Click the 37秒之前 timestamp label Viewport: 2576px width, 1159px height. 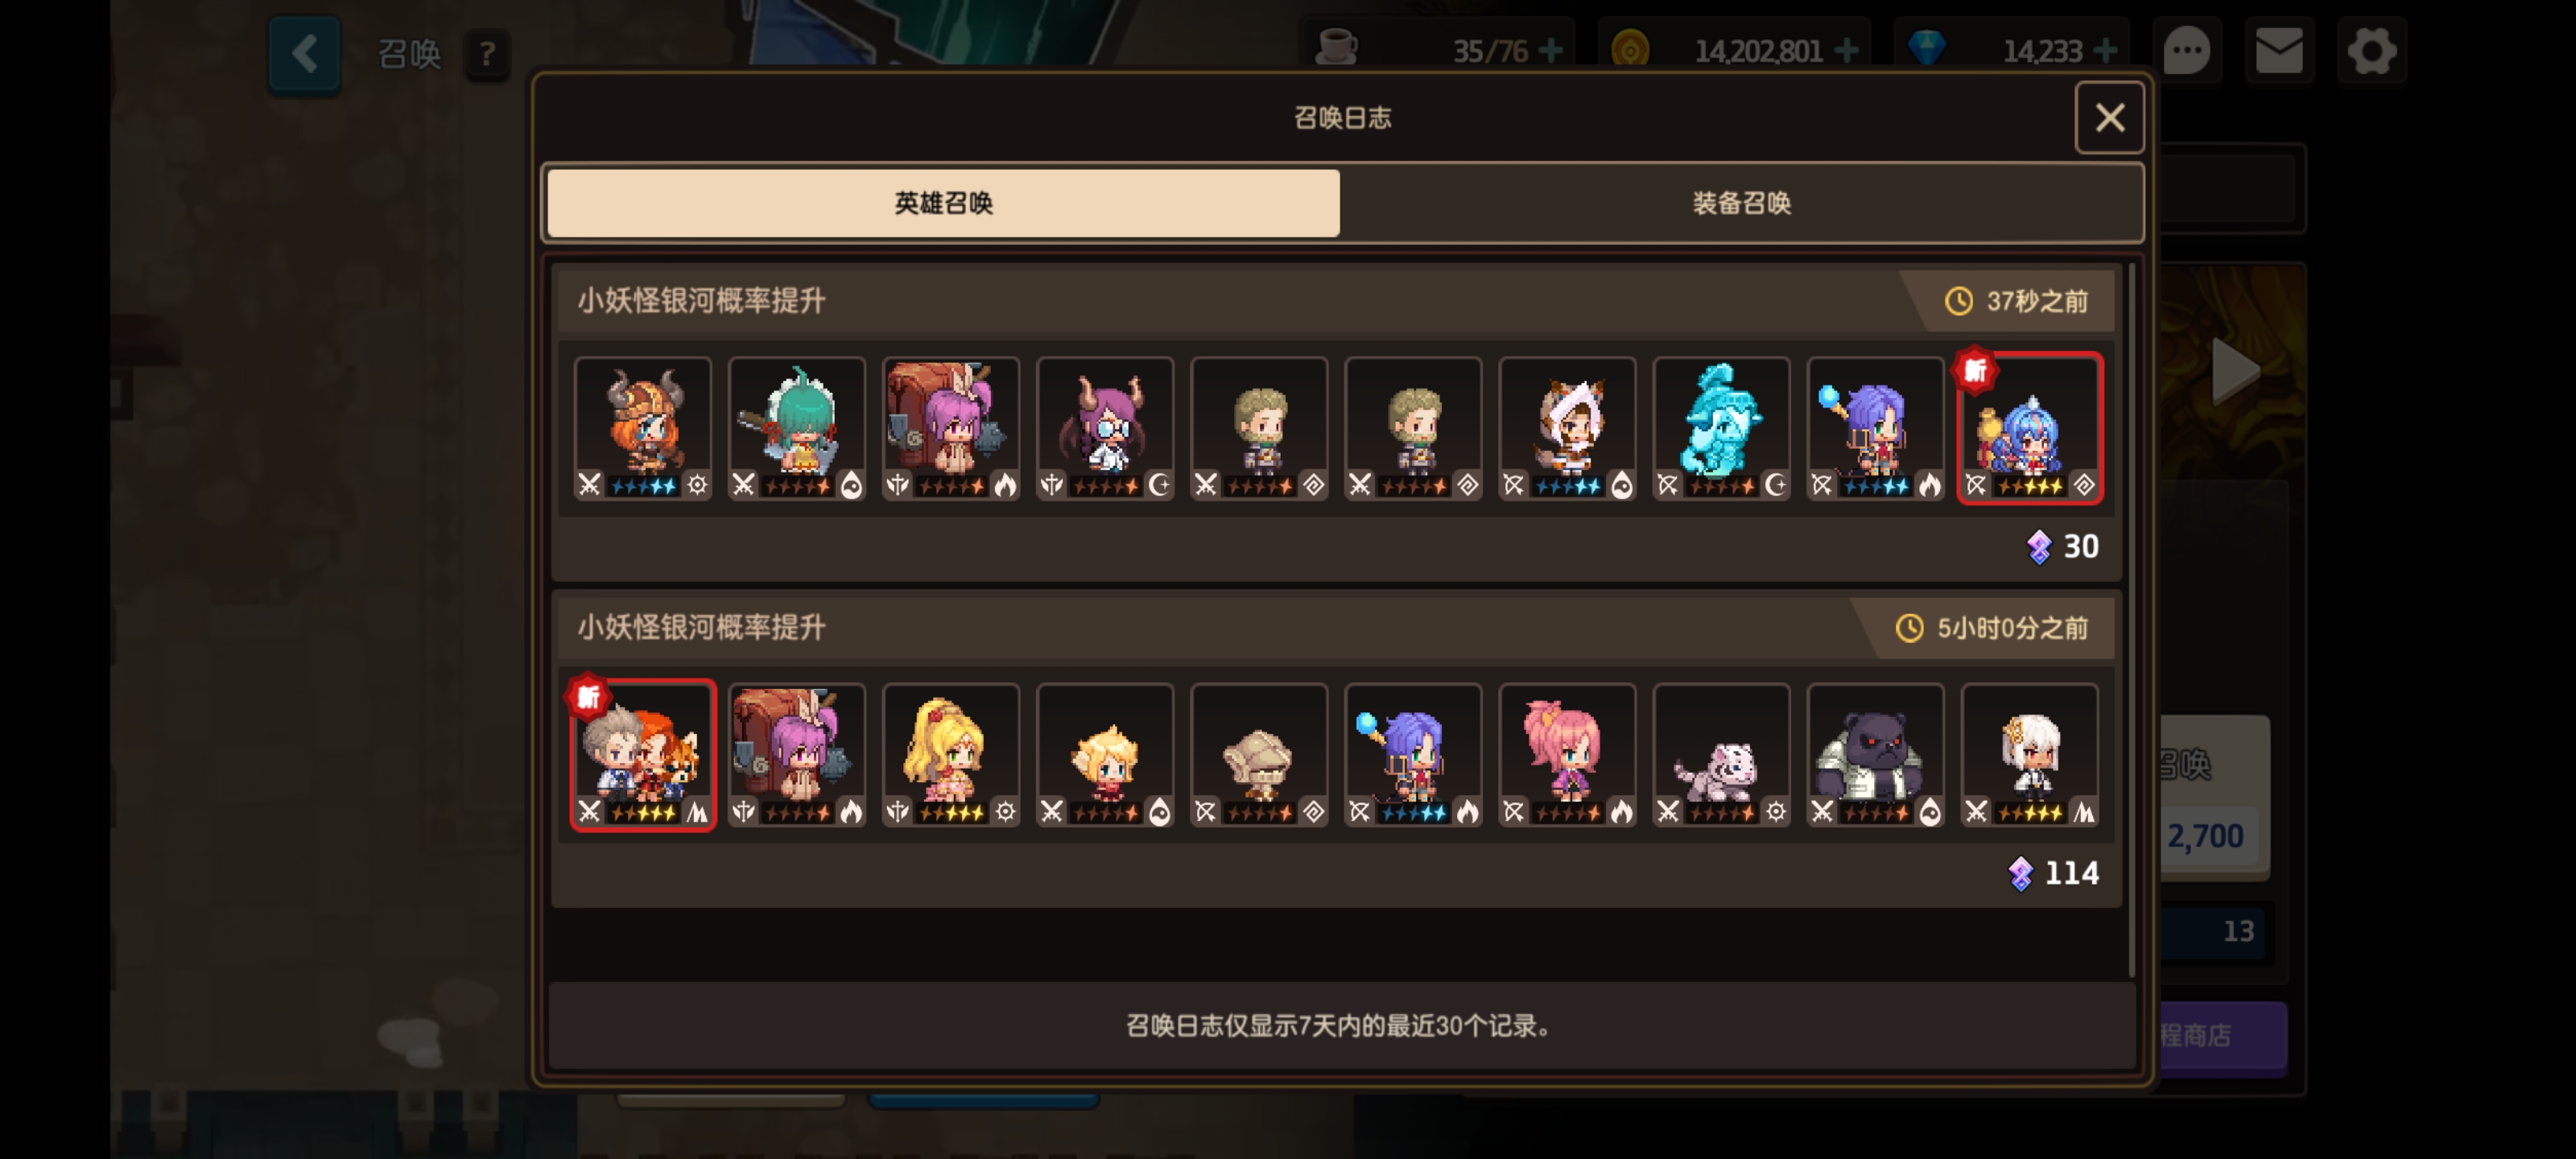click(2036, 301)
